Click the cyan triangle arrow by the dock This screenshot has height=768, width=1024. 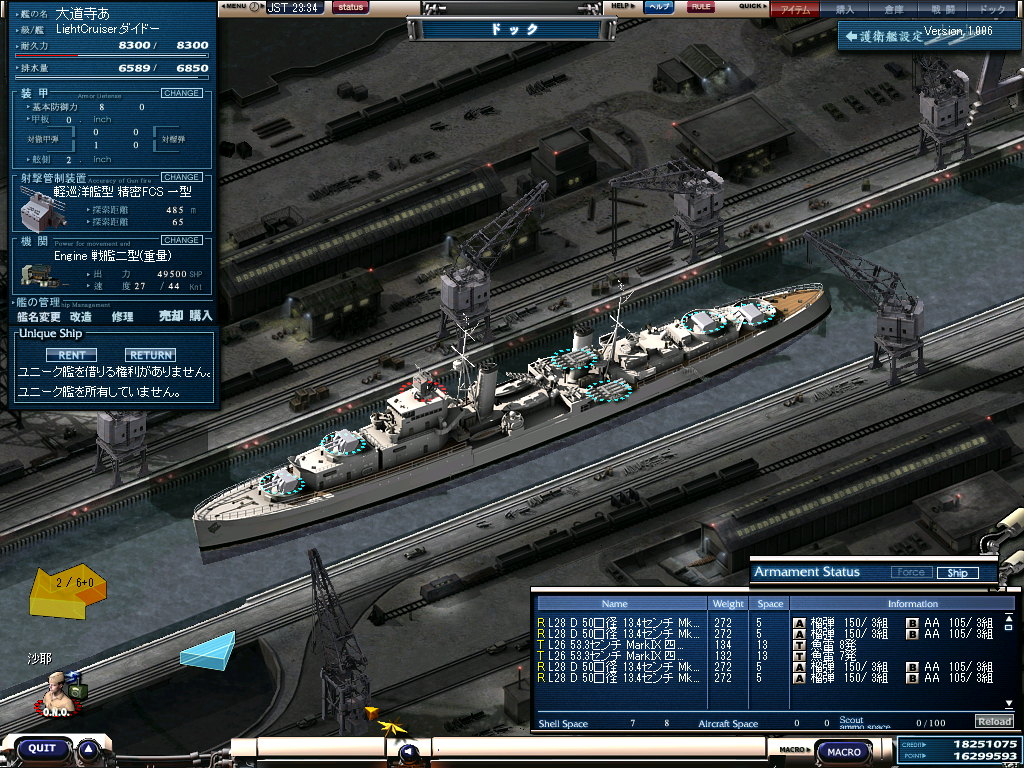(x=210, y=650)
